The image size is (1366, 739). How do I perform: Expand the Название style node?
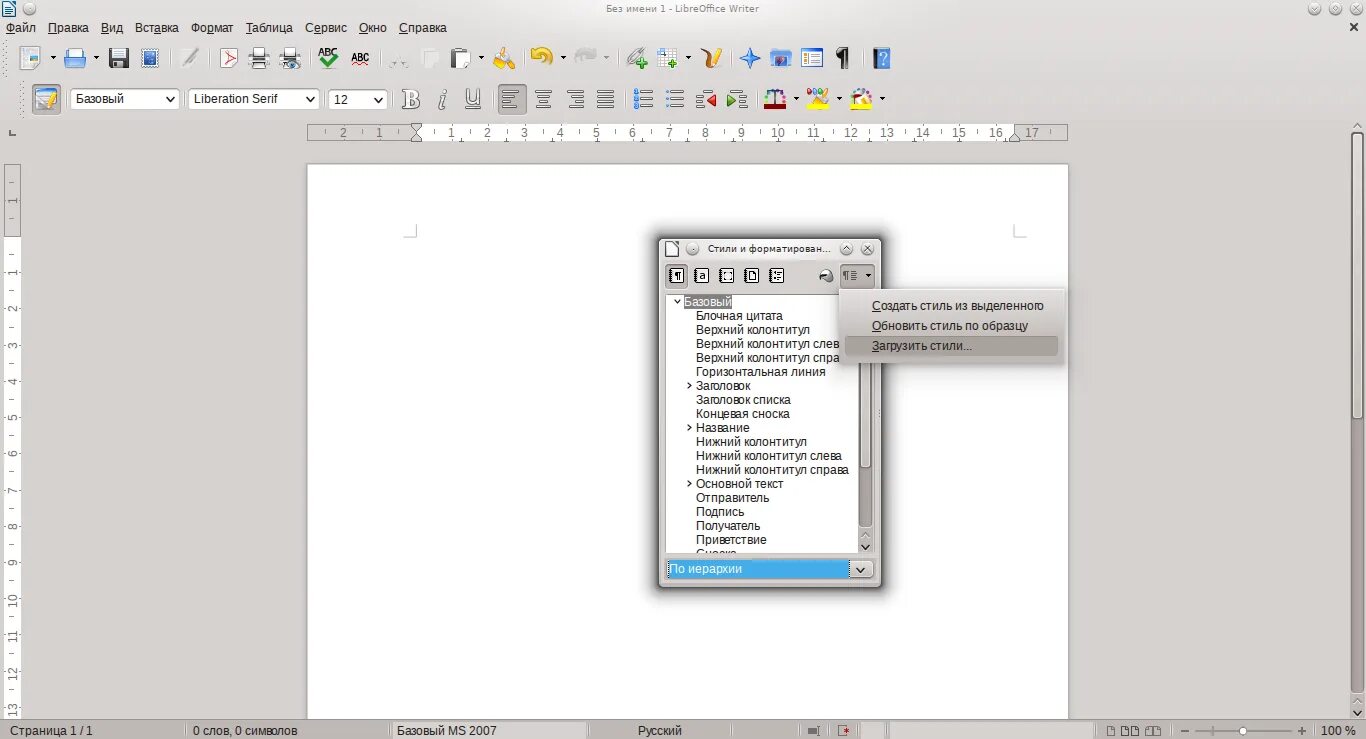pos(690,428)
